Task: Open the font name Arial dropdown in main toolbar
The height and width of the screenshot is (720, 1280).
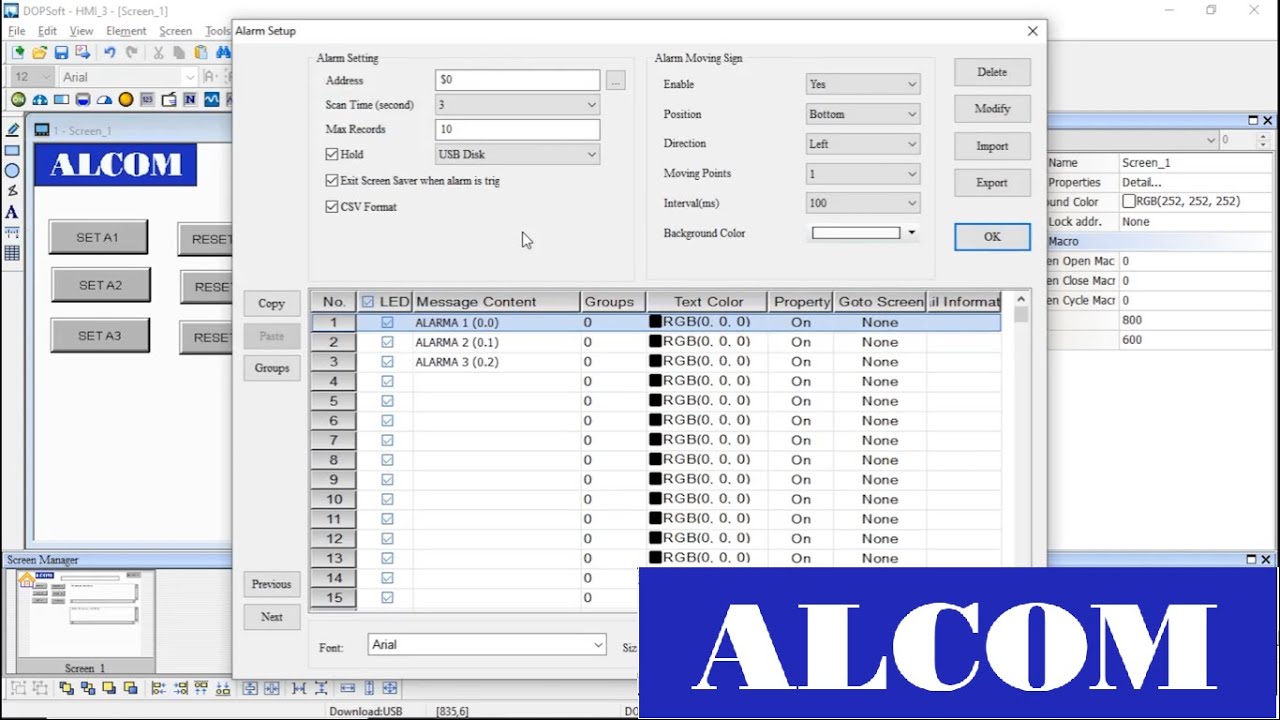Action: (128, 77)
